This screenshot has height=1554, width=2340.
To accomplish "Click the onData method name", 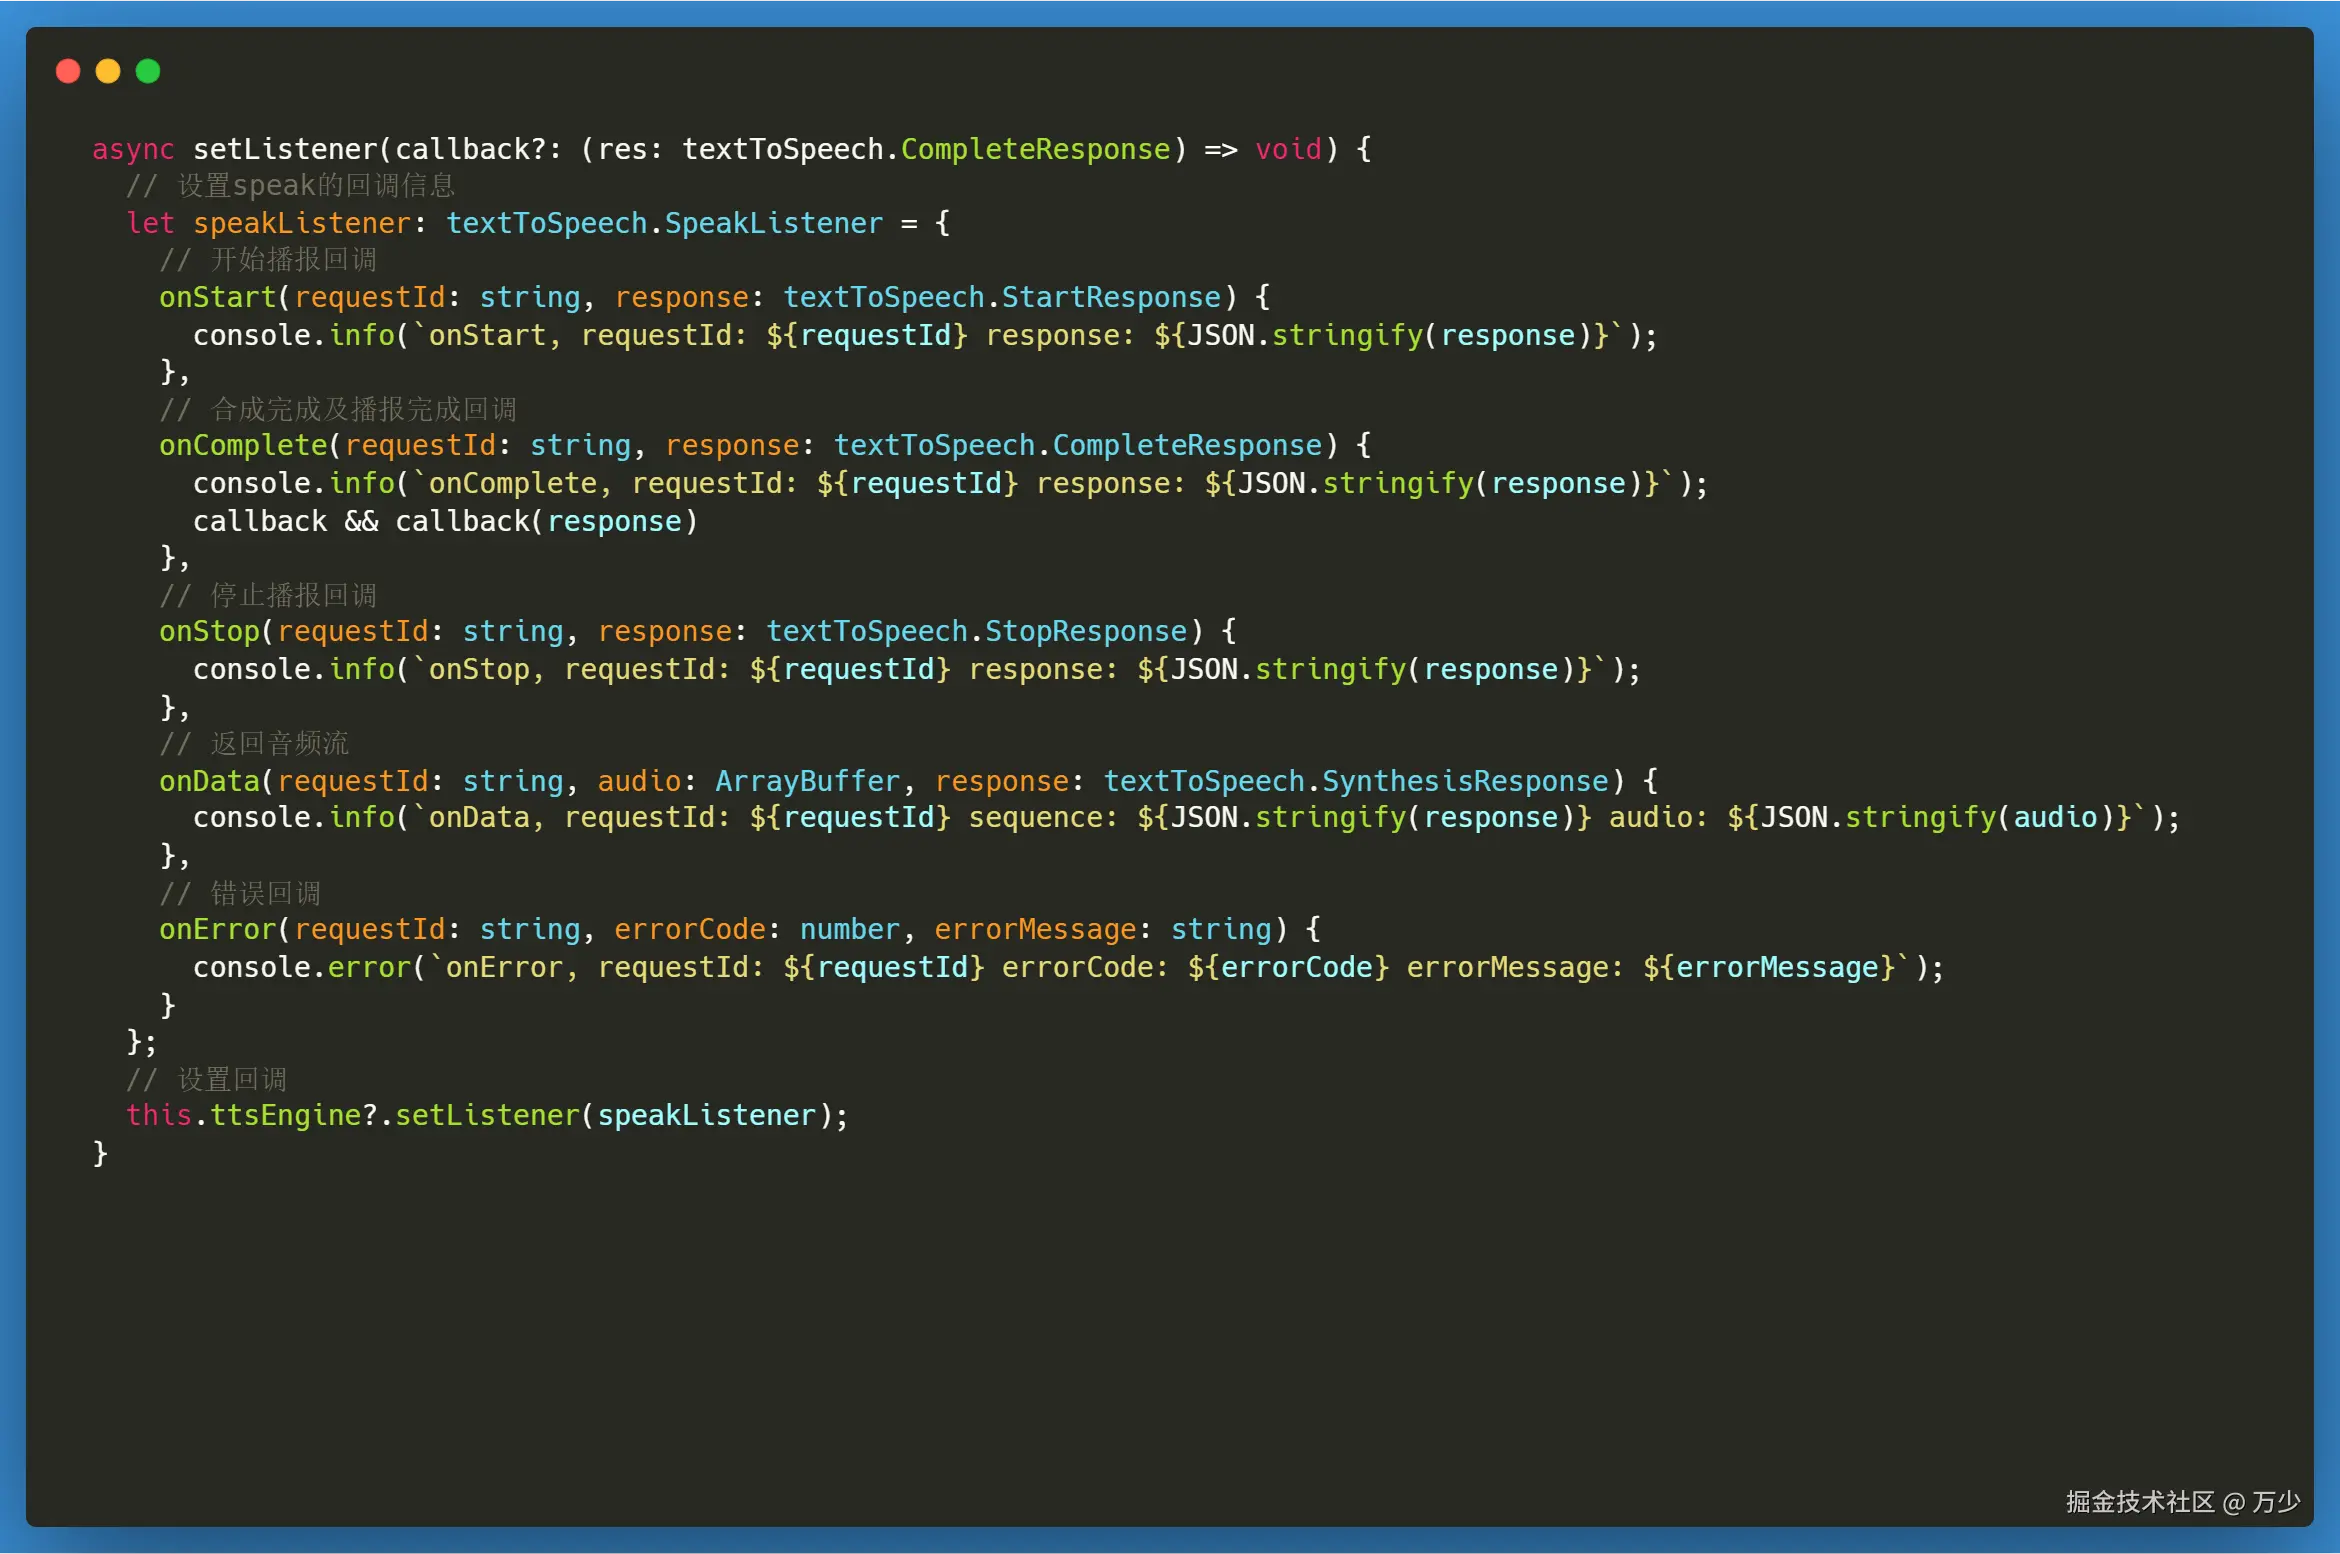I will (209, 781).
